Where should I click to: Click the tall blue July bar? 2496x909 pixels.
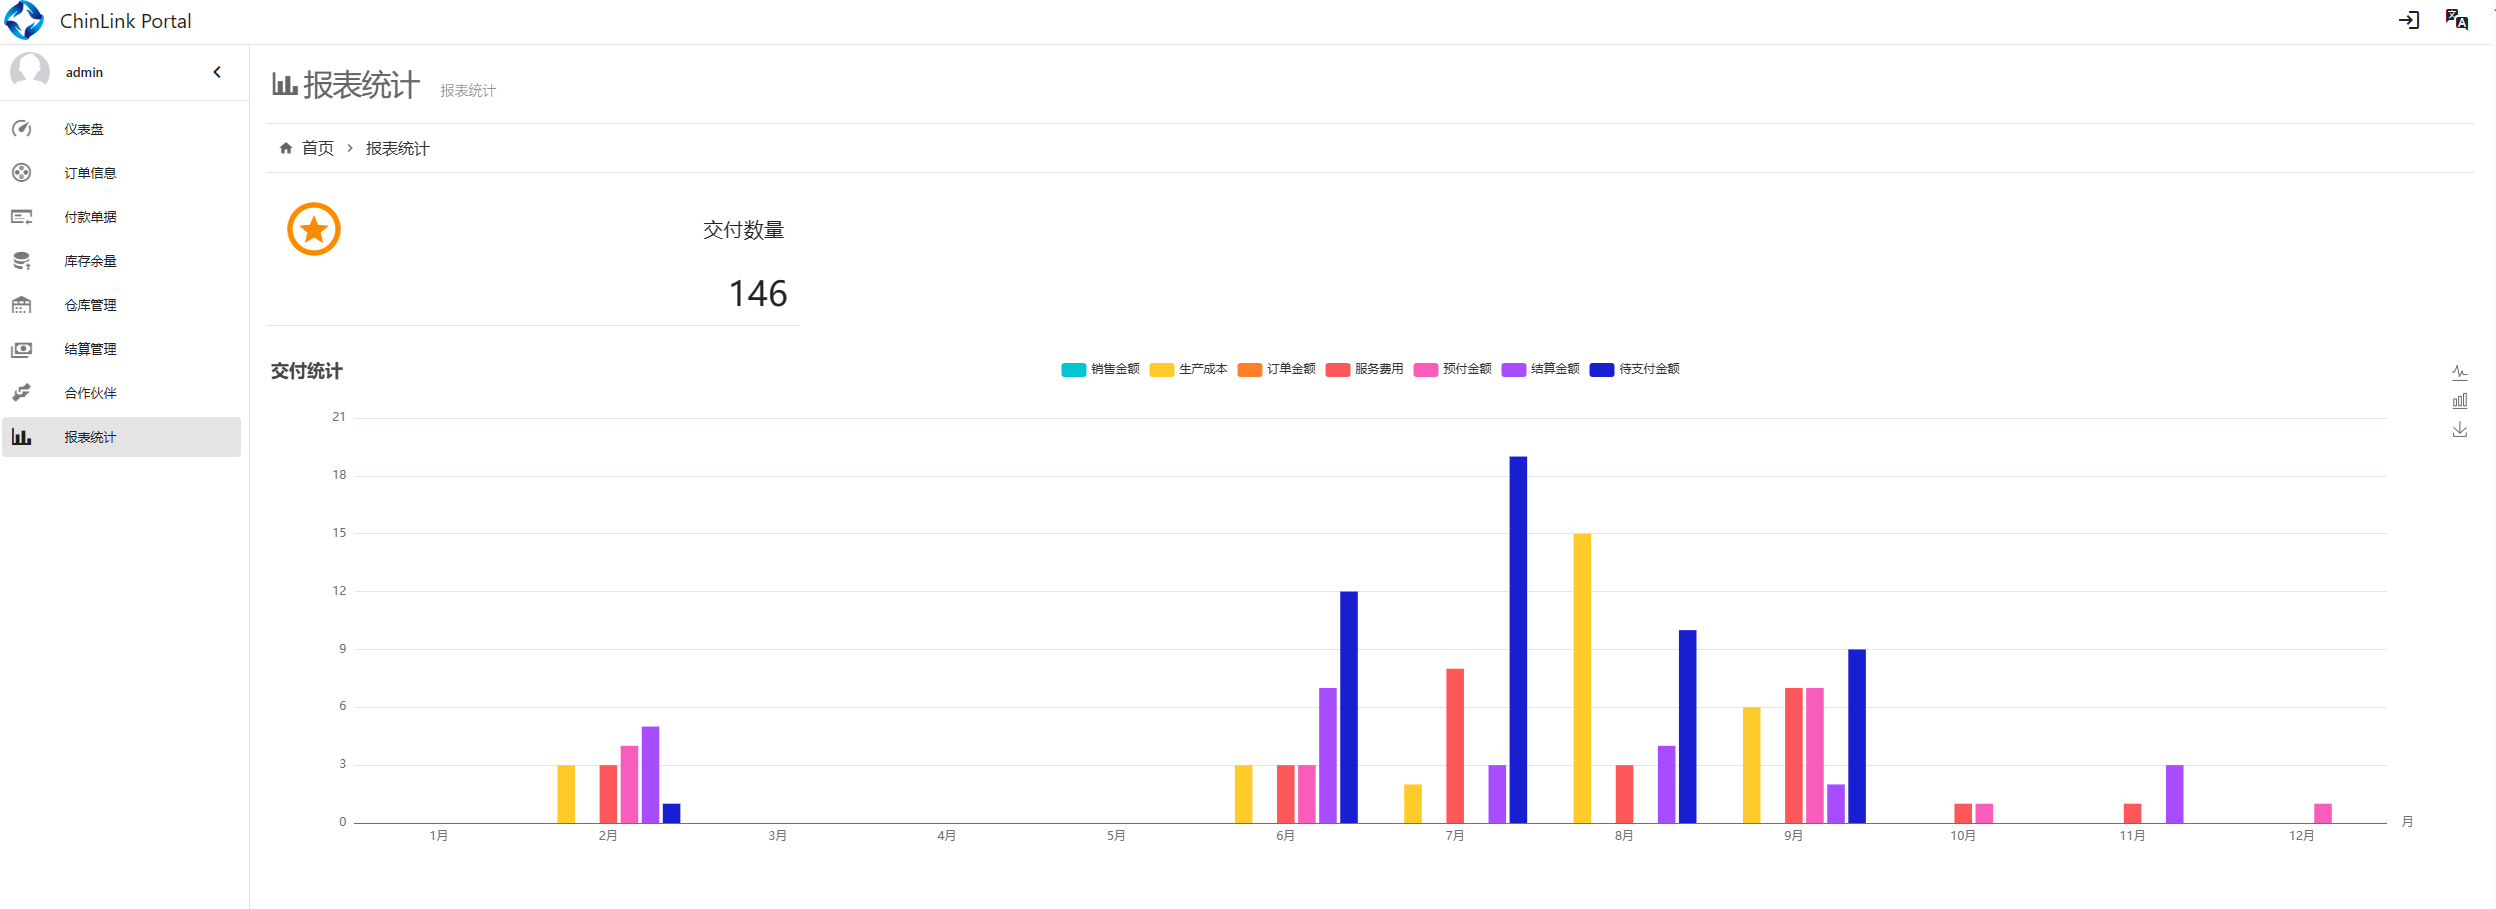(x=1518, y=640)
